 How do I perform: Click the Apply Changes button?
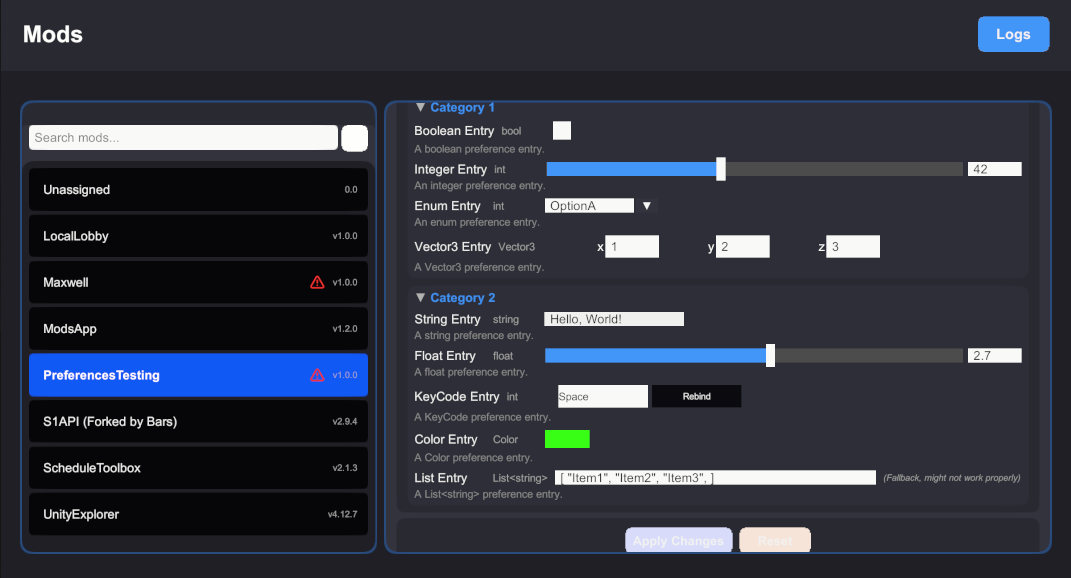coord(678,540)
